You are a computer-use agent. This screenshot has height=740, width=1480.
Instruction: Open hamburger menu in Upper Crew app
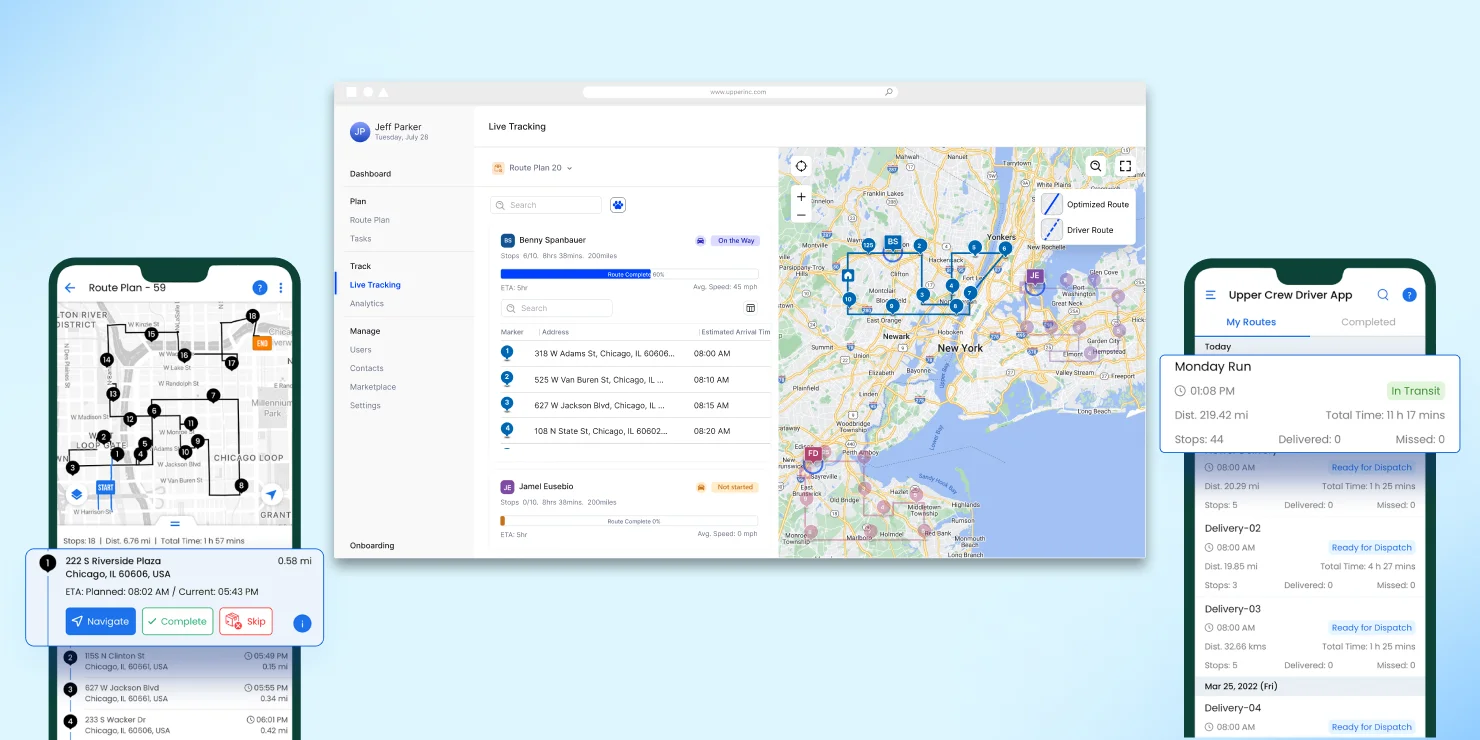[x=1211, y=295]
